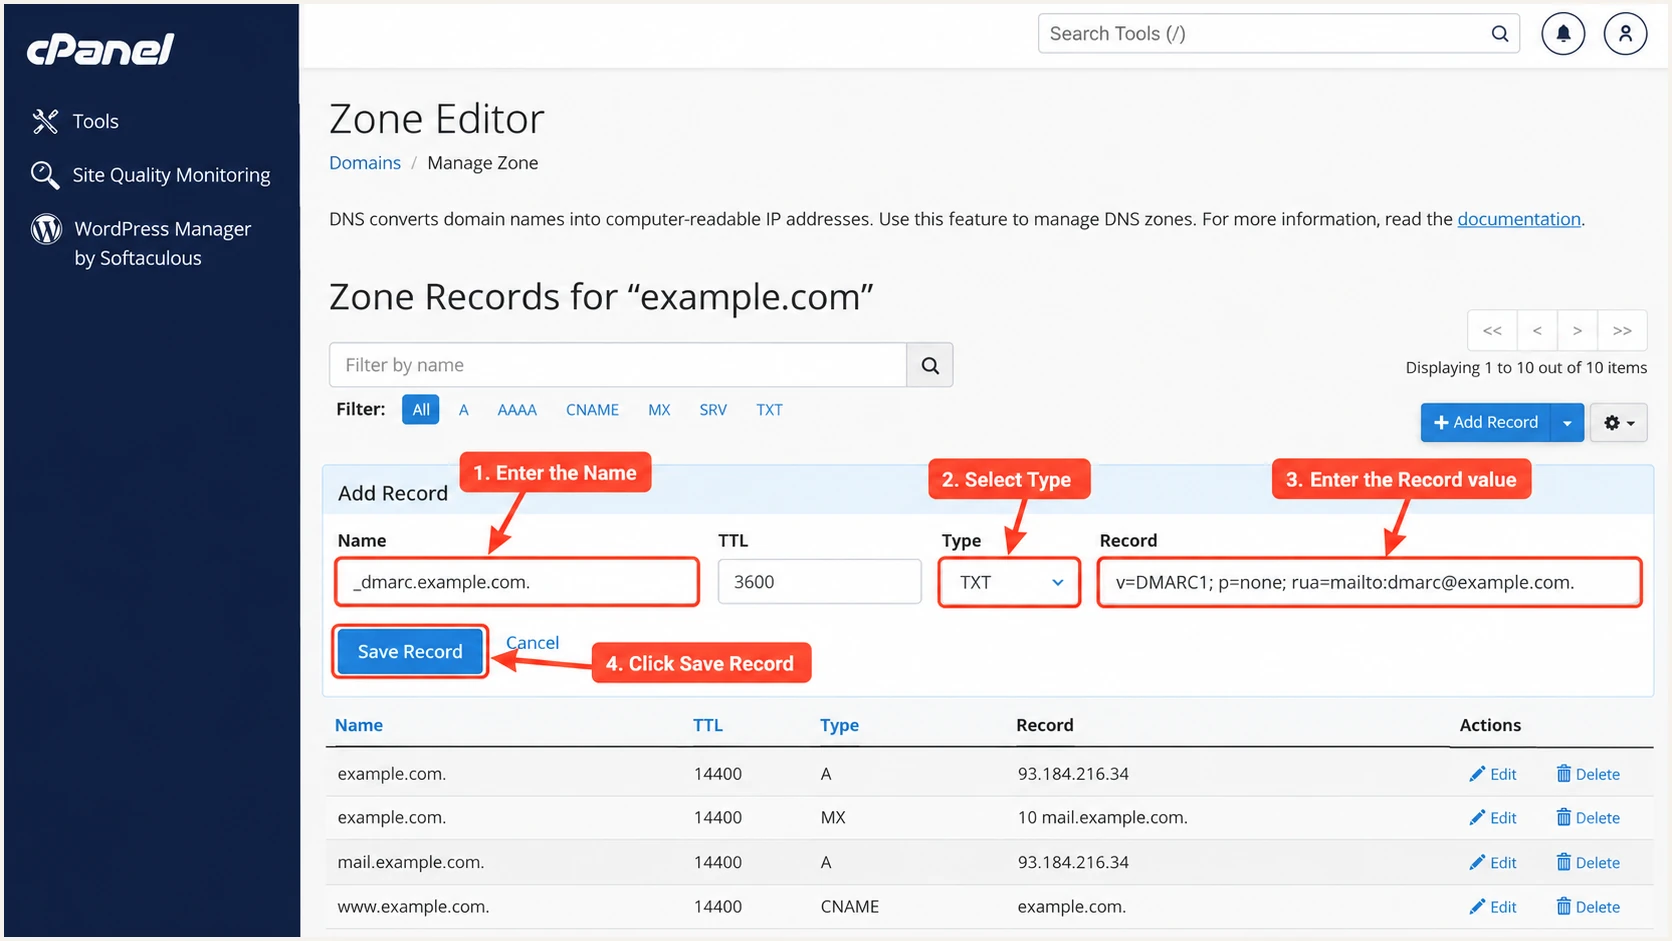The height and width of the screenshot is (941, 1672).
Task: Open the documentation link
Action: click(x=1519, y=219)
